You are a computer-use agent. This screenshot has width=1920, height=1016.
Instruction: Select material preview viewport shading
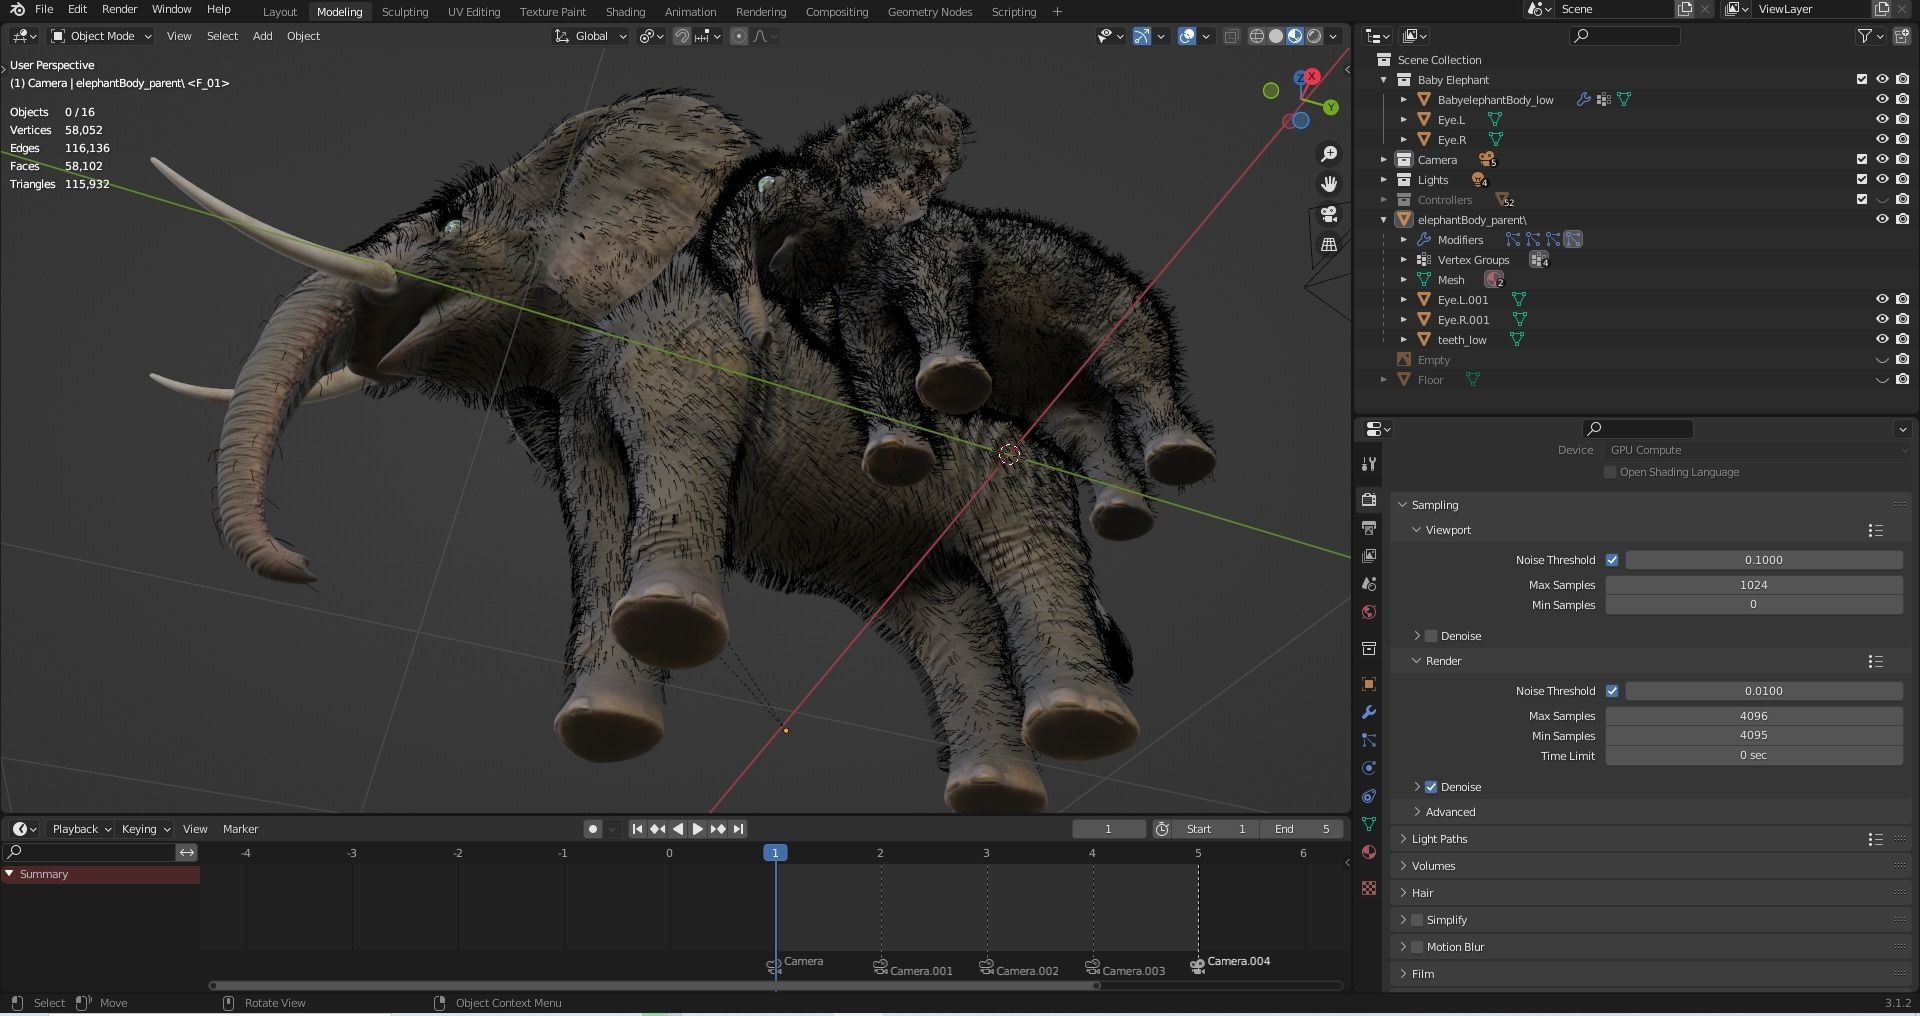[x=1295, y=36]
